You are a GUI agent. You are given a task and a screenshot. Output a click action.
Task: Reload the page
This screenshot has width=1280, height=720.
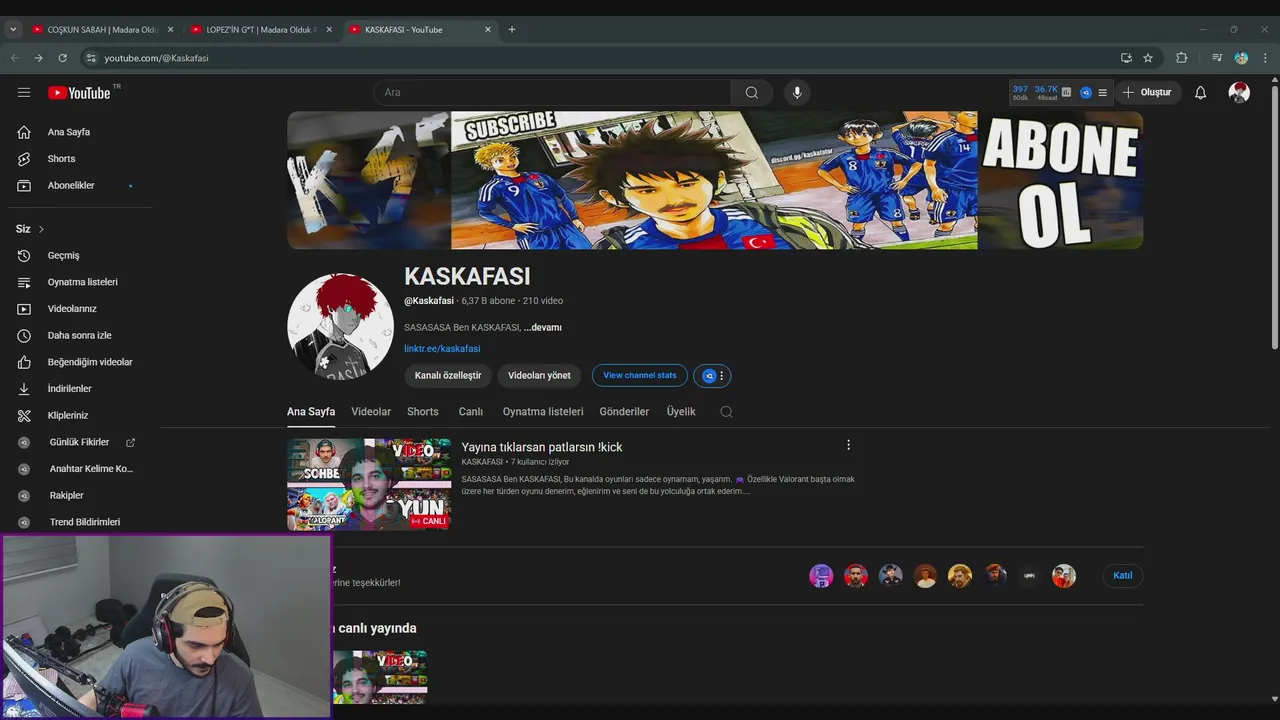point(62,58)
